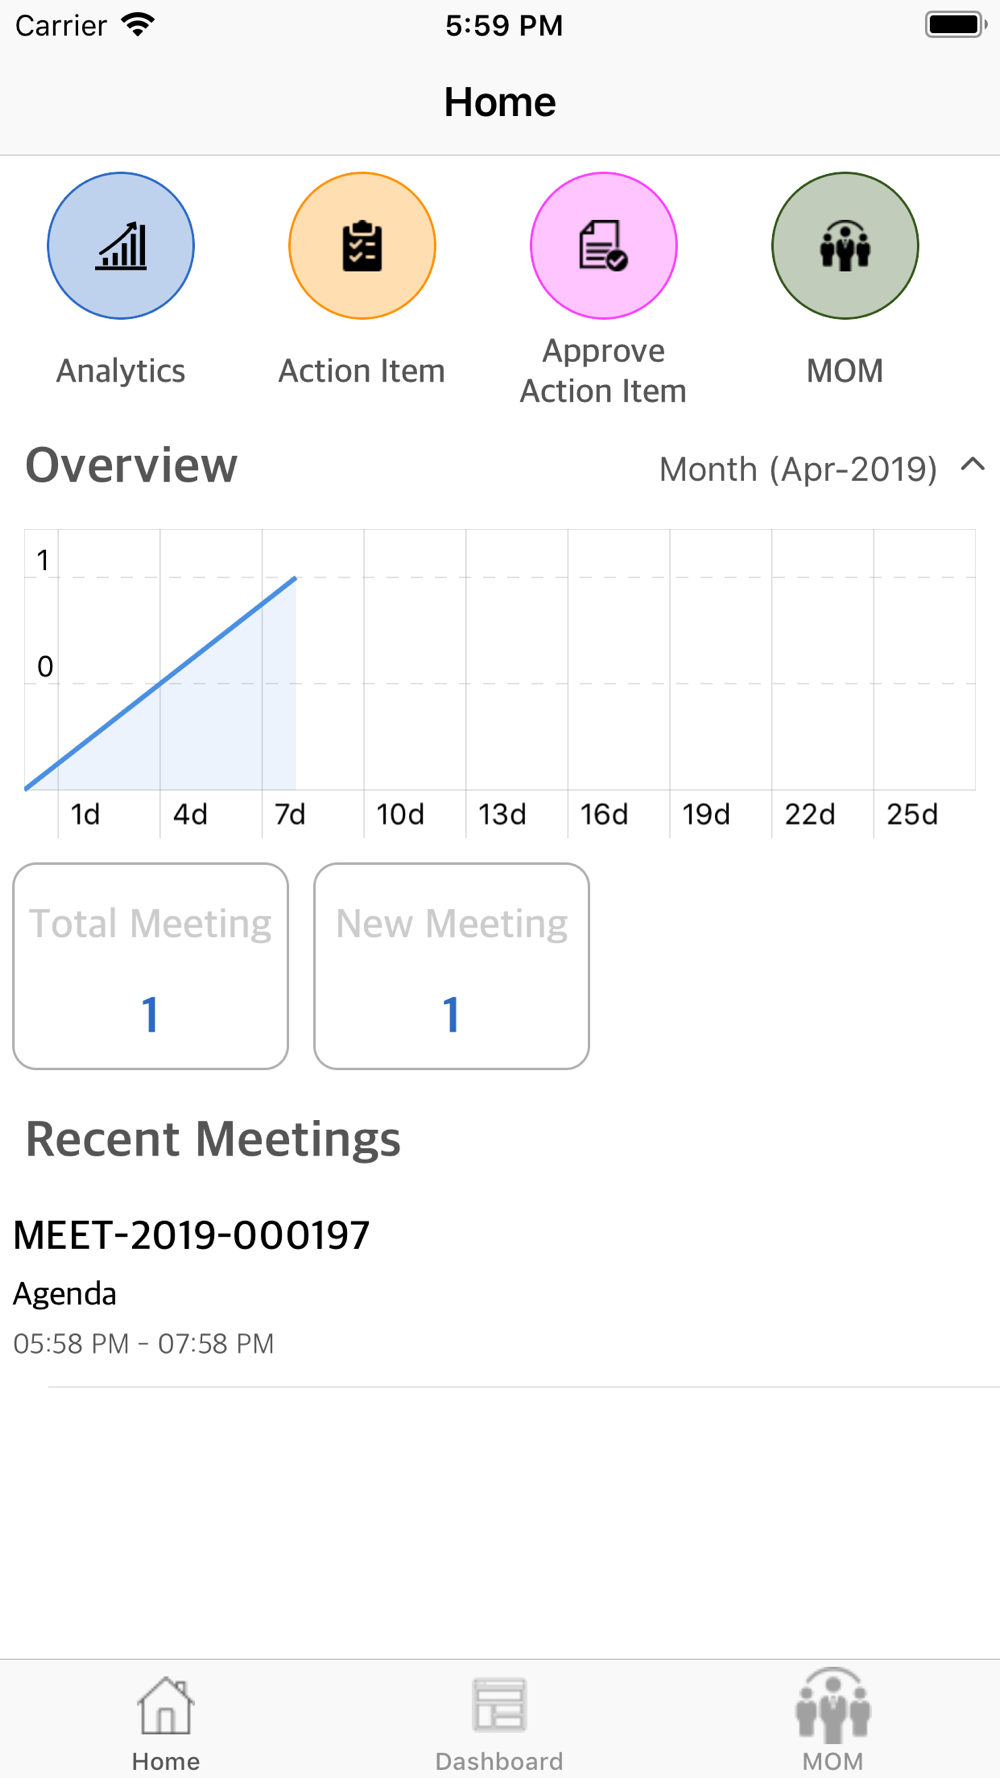Tap the meeting time 05:58 PM - 07:58 PM
The width and height of the screenshot is (1000, 1778).
(x=144, y=1343)
